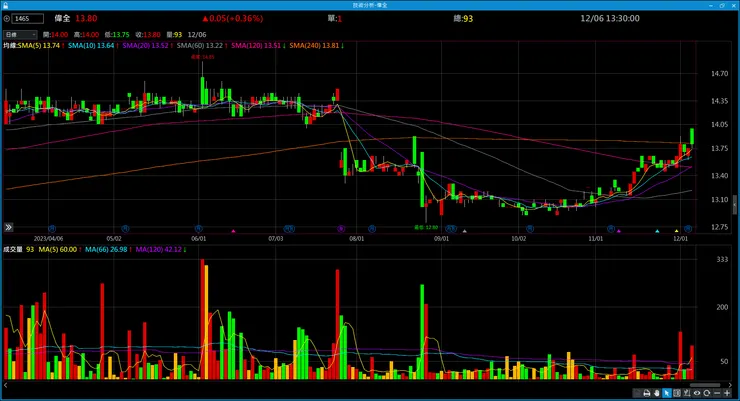Click the refresh icon in bottom toolbar
Image resolution: width=740 pixels, height=401 pixels.
(x=706, y=393)
